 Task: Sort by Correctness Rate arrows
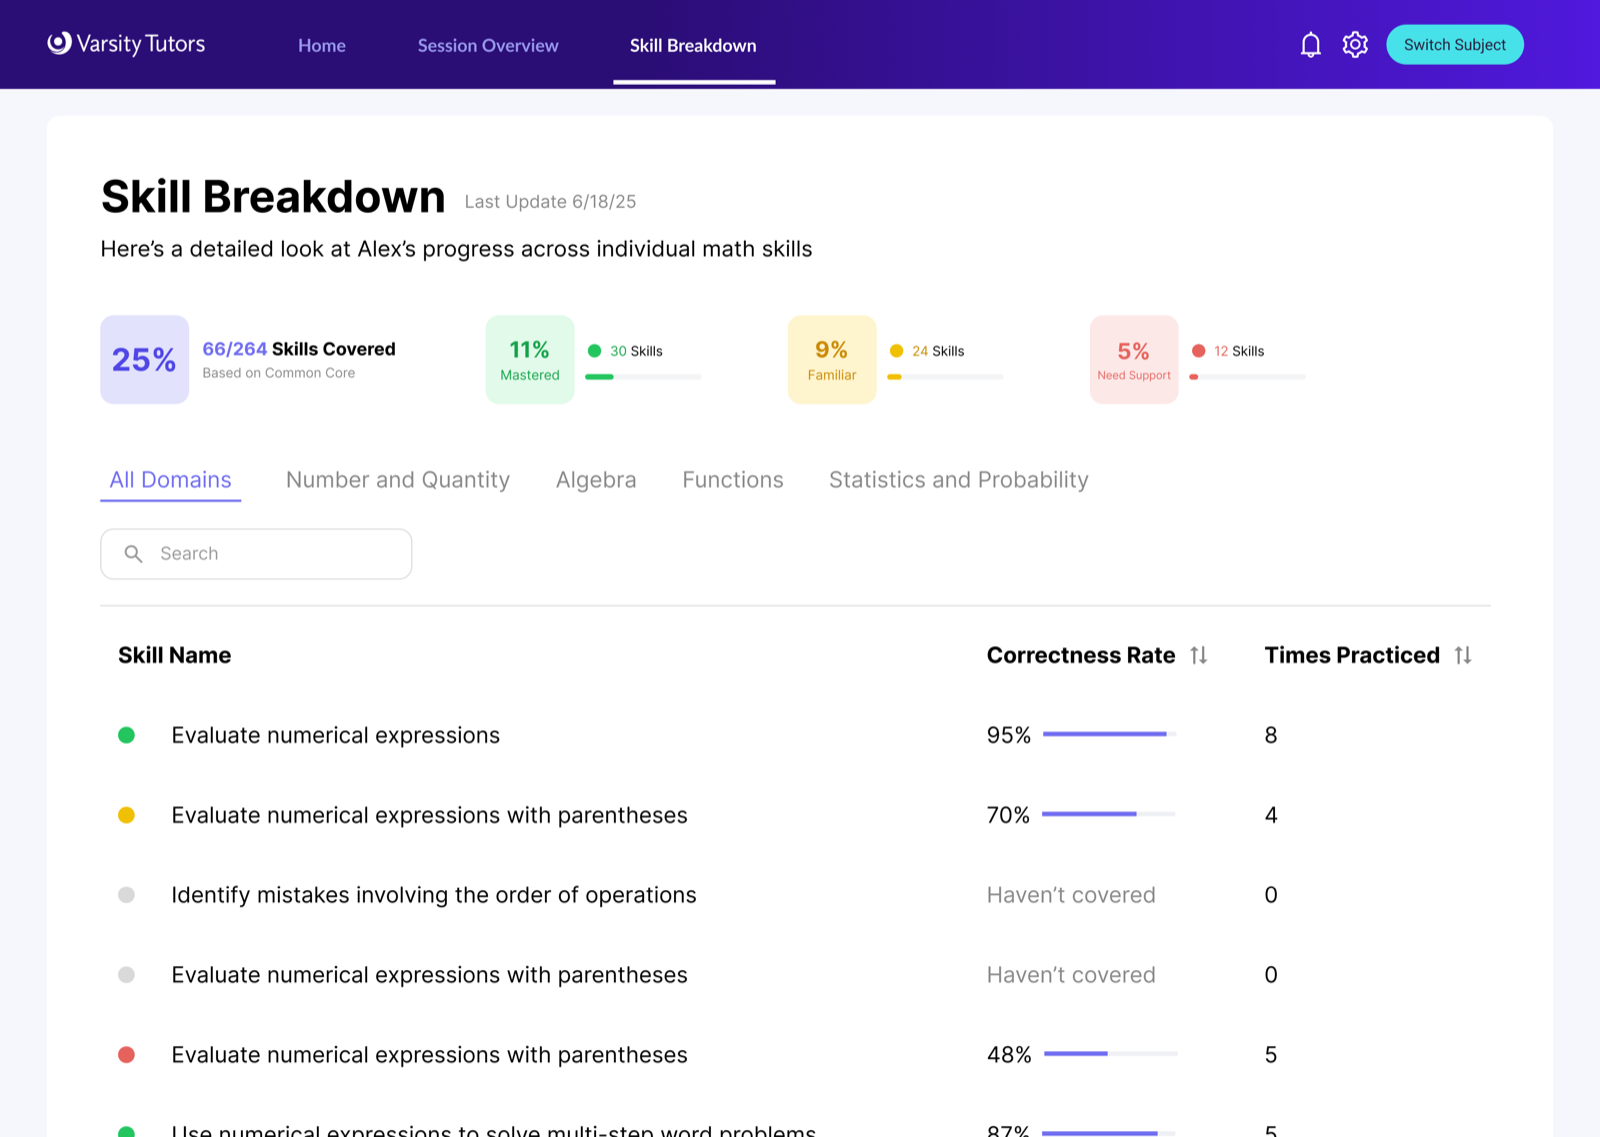click(x=1199, y=655)
